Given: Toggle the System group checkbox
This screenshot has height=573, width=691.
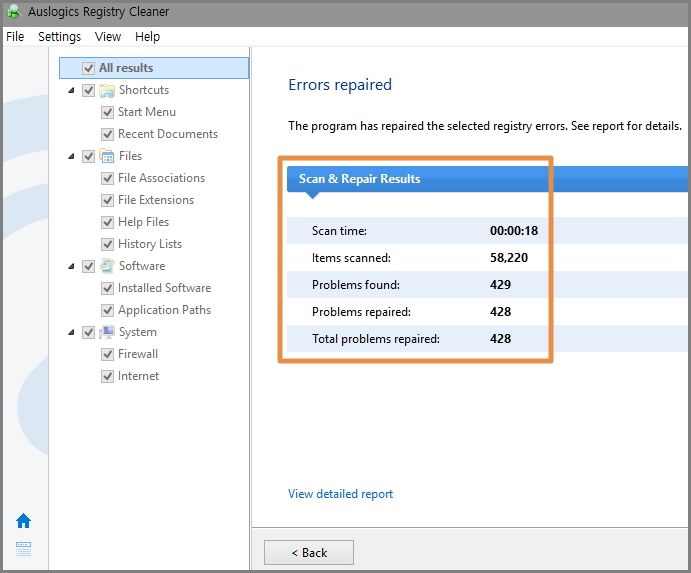Looking at the screenshot, I should point(88,332).
